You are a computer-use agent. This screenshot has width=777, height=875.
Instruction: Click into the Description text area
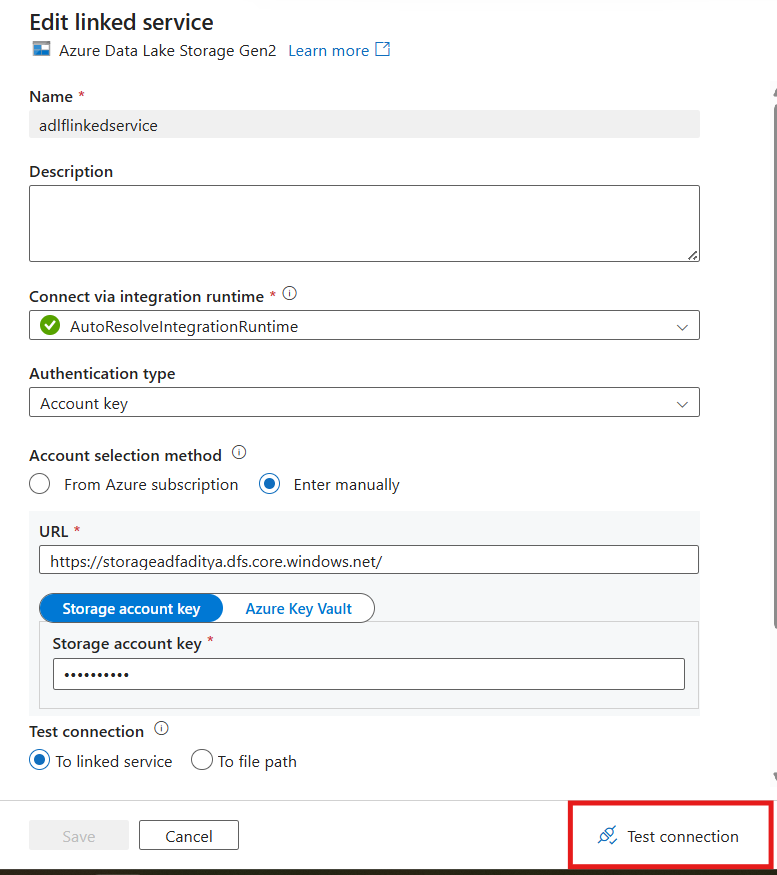(x=364, y=223)
